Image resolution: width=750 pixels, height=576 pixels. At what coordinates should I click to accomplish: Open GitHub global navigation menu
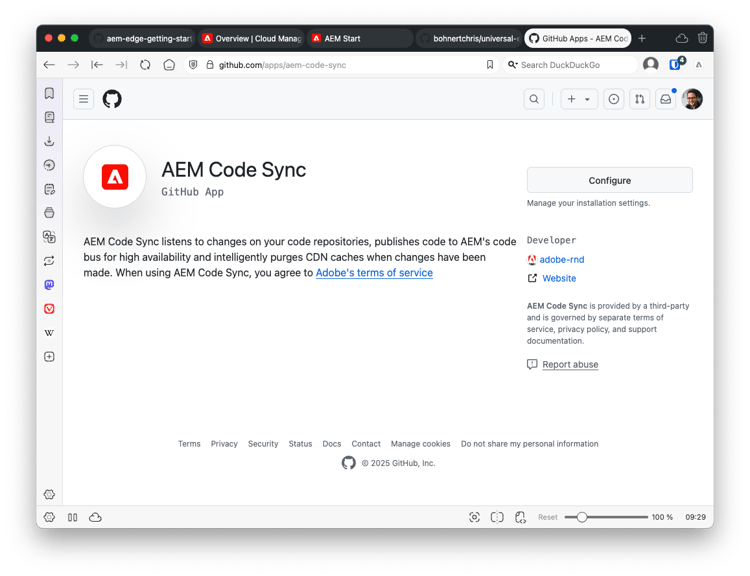click(84, 99)
